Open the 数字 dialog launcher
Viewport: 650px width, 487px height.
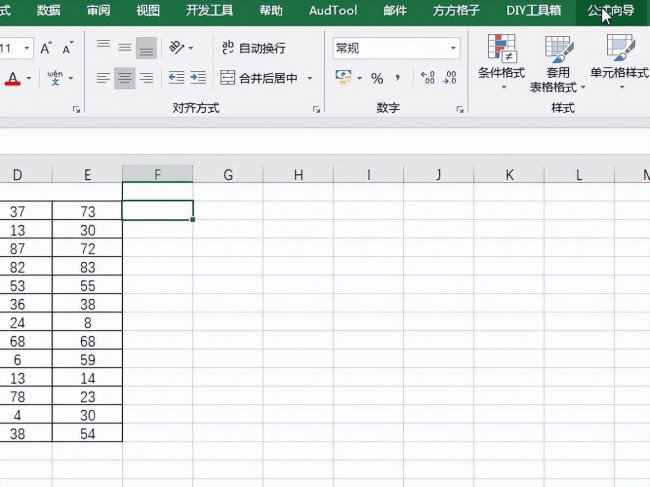460,109
